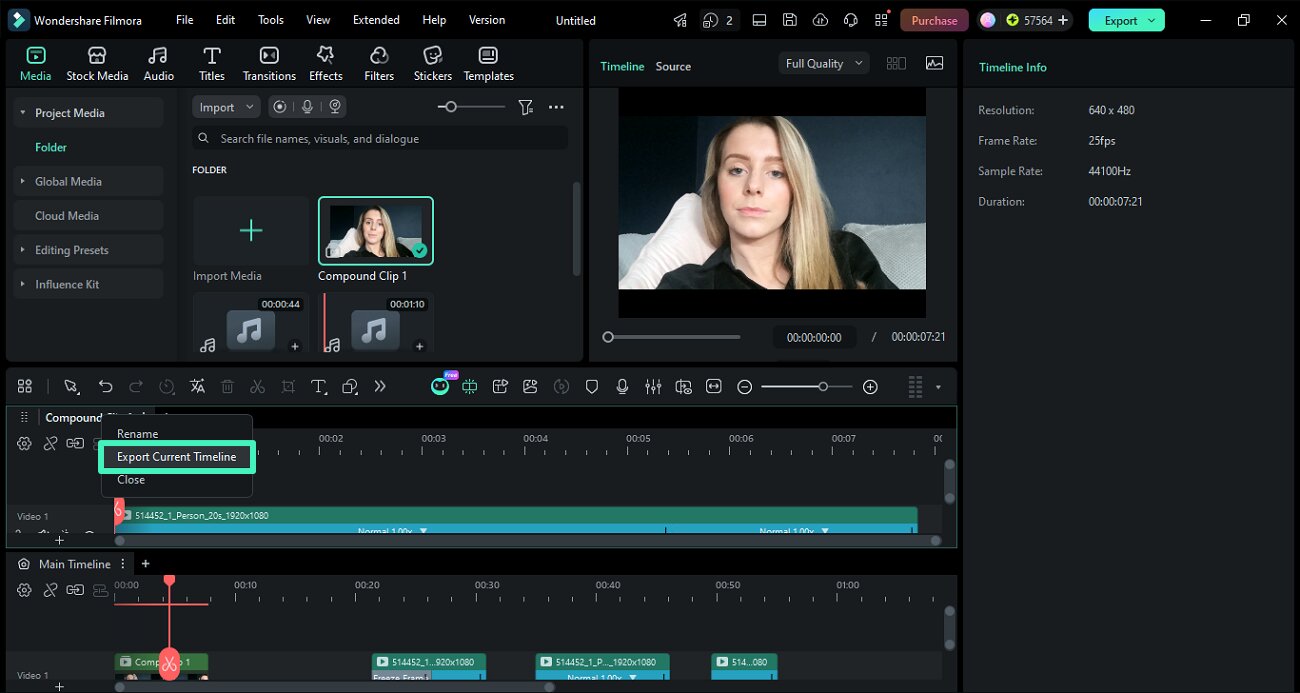Viewport: 1300px width, 693px height.
Task: Select the 00:00:44 audio clip thumbnail
Action: pos(251,324)
